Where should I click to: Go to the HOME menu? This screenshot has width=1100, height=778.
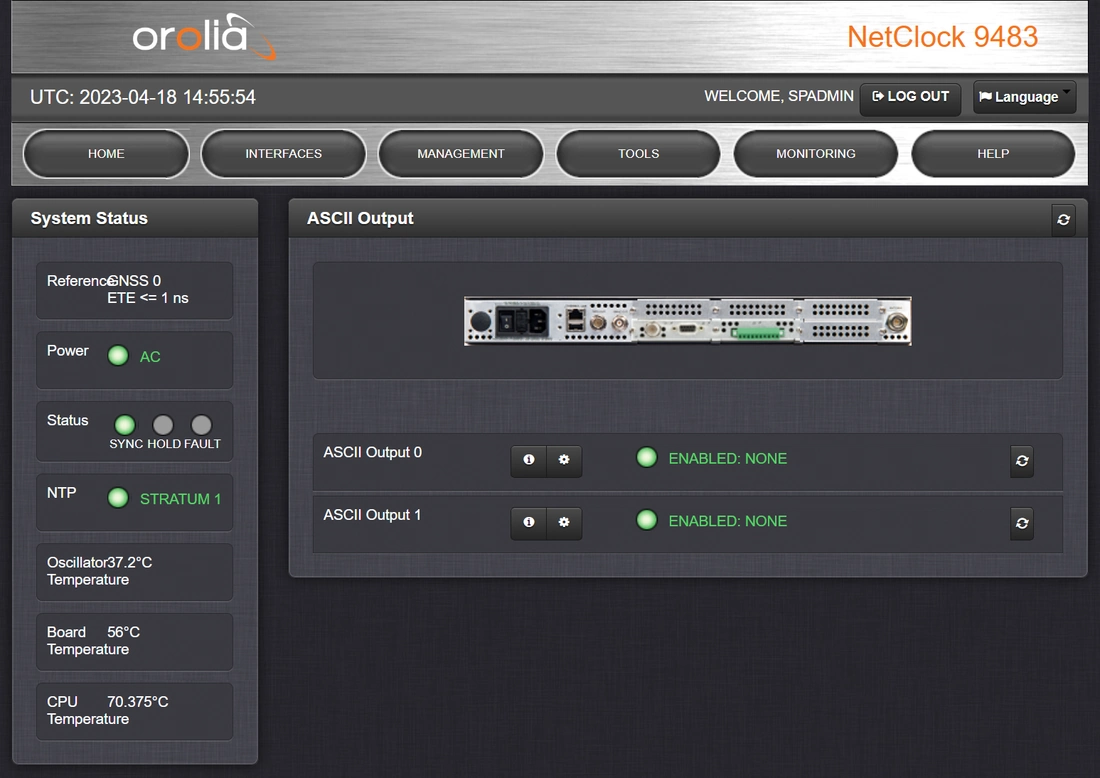[106, 154]
